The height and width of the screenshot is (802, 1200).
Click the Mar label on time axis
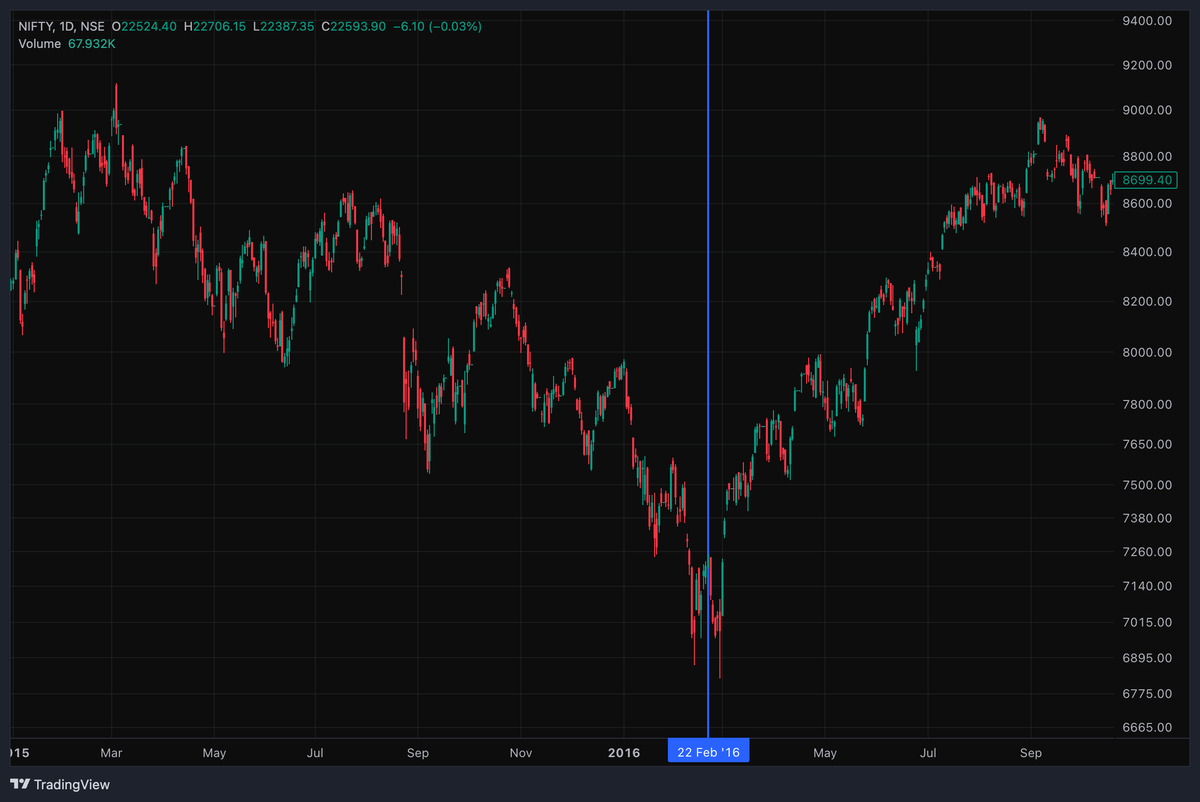112,753
